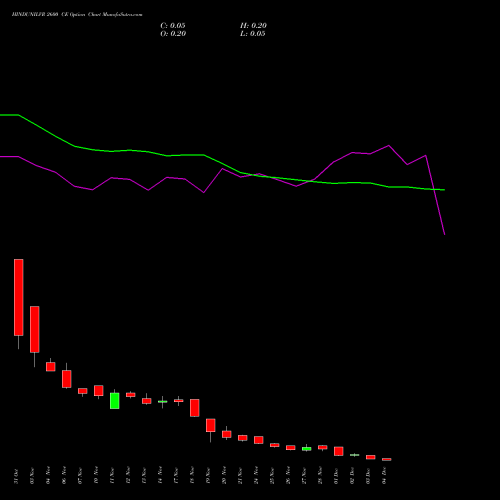Click the green candle for 11 Nov
Viewport: 500px width, 500px height.
[115, 401]
